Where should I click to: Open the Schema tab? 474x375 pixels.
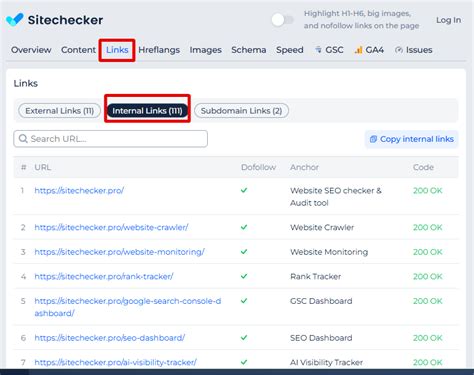[249, 50]
